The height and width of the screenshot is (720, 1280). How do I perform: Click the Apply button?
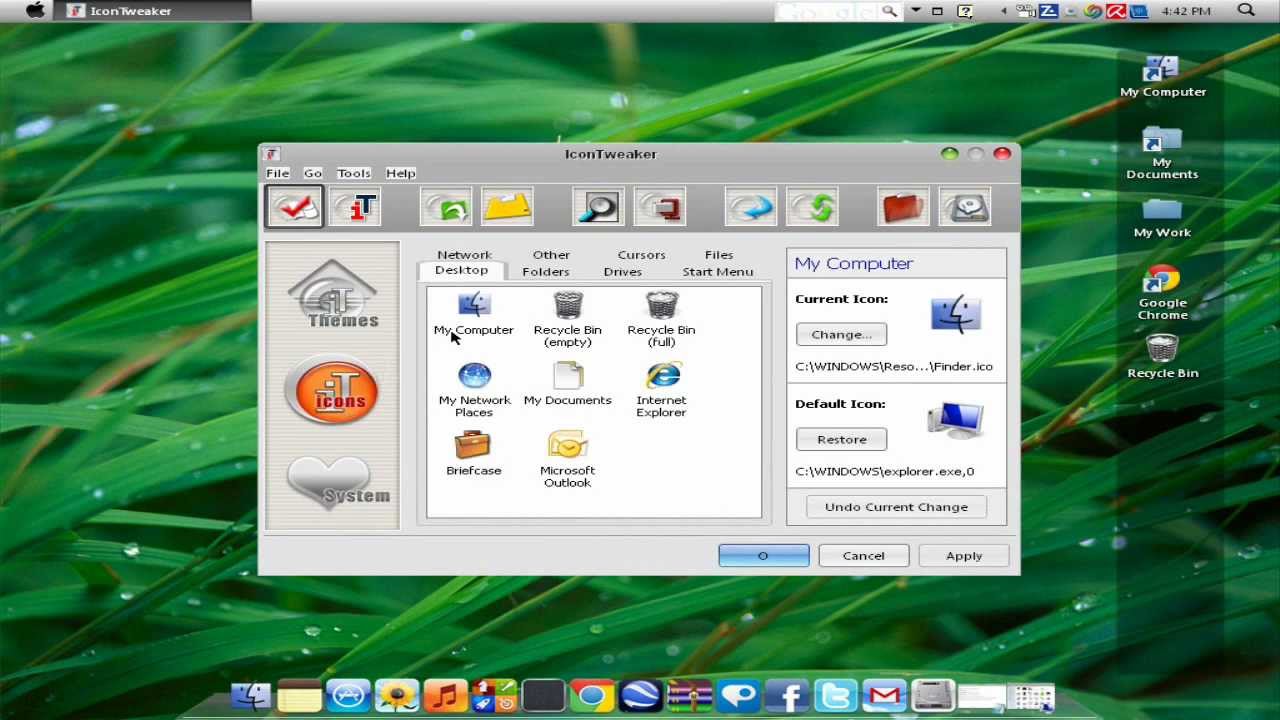pos(964,556)
